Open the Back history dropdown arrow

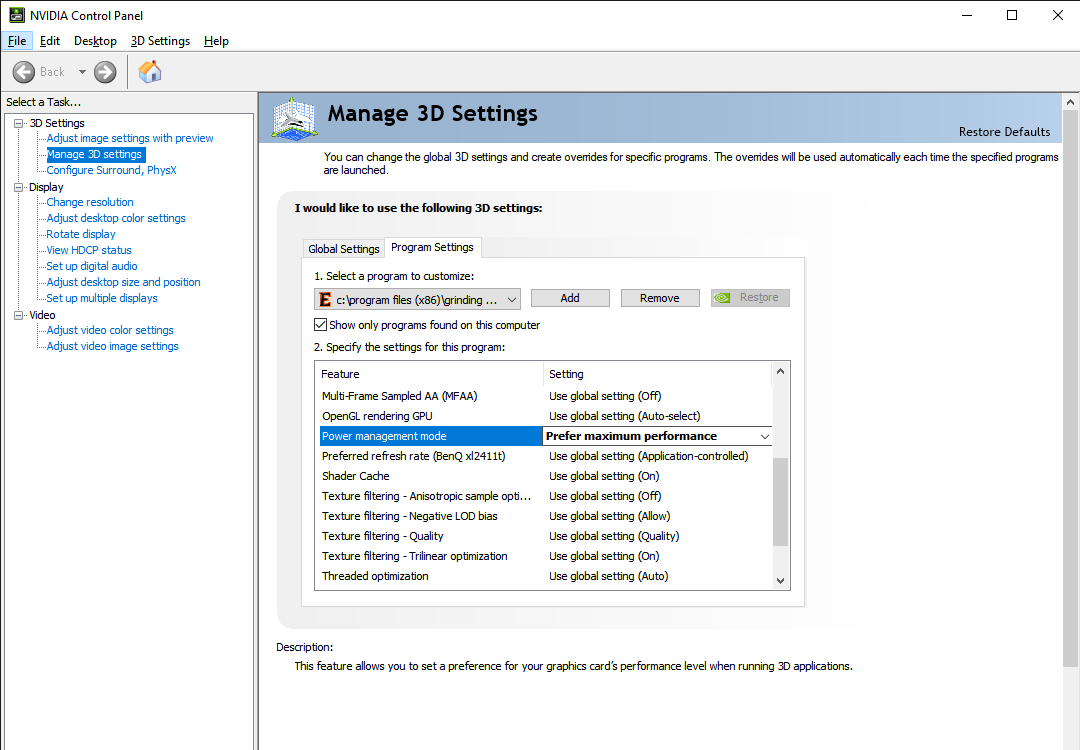(x=82, y=72)
